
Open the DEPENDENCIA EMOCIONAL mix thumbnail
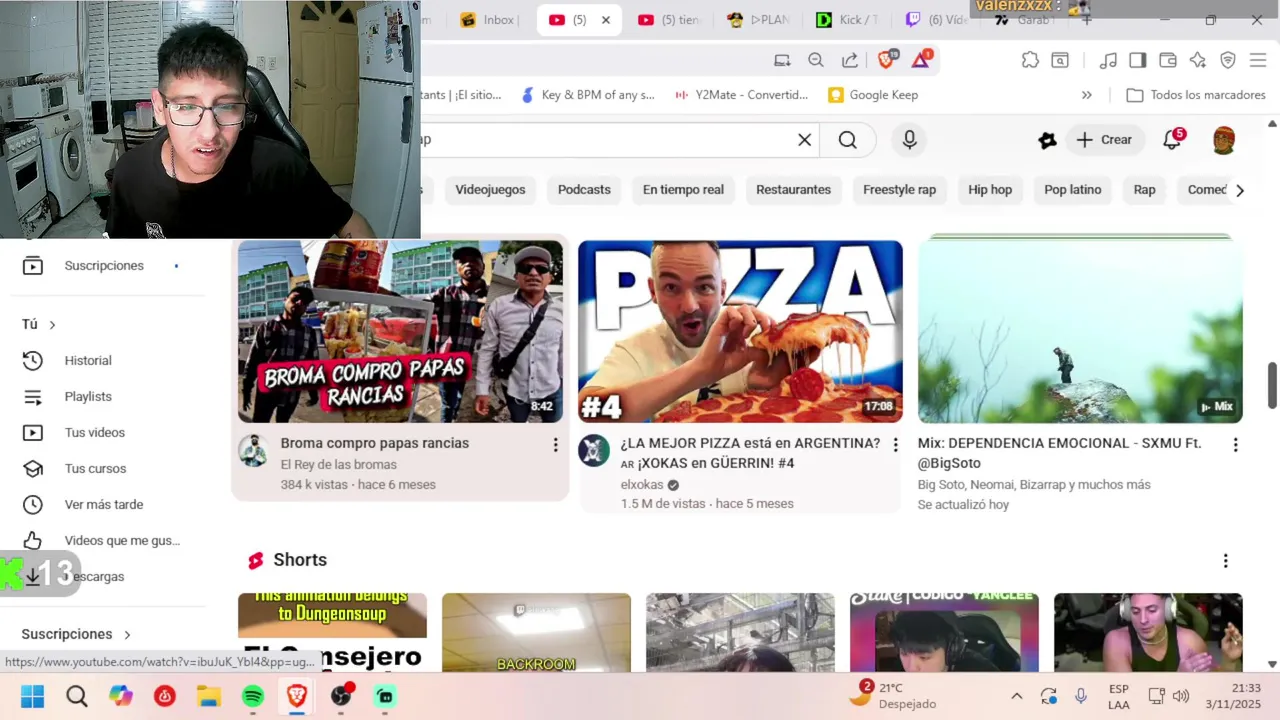click(x=1080, y=331)
